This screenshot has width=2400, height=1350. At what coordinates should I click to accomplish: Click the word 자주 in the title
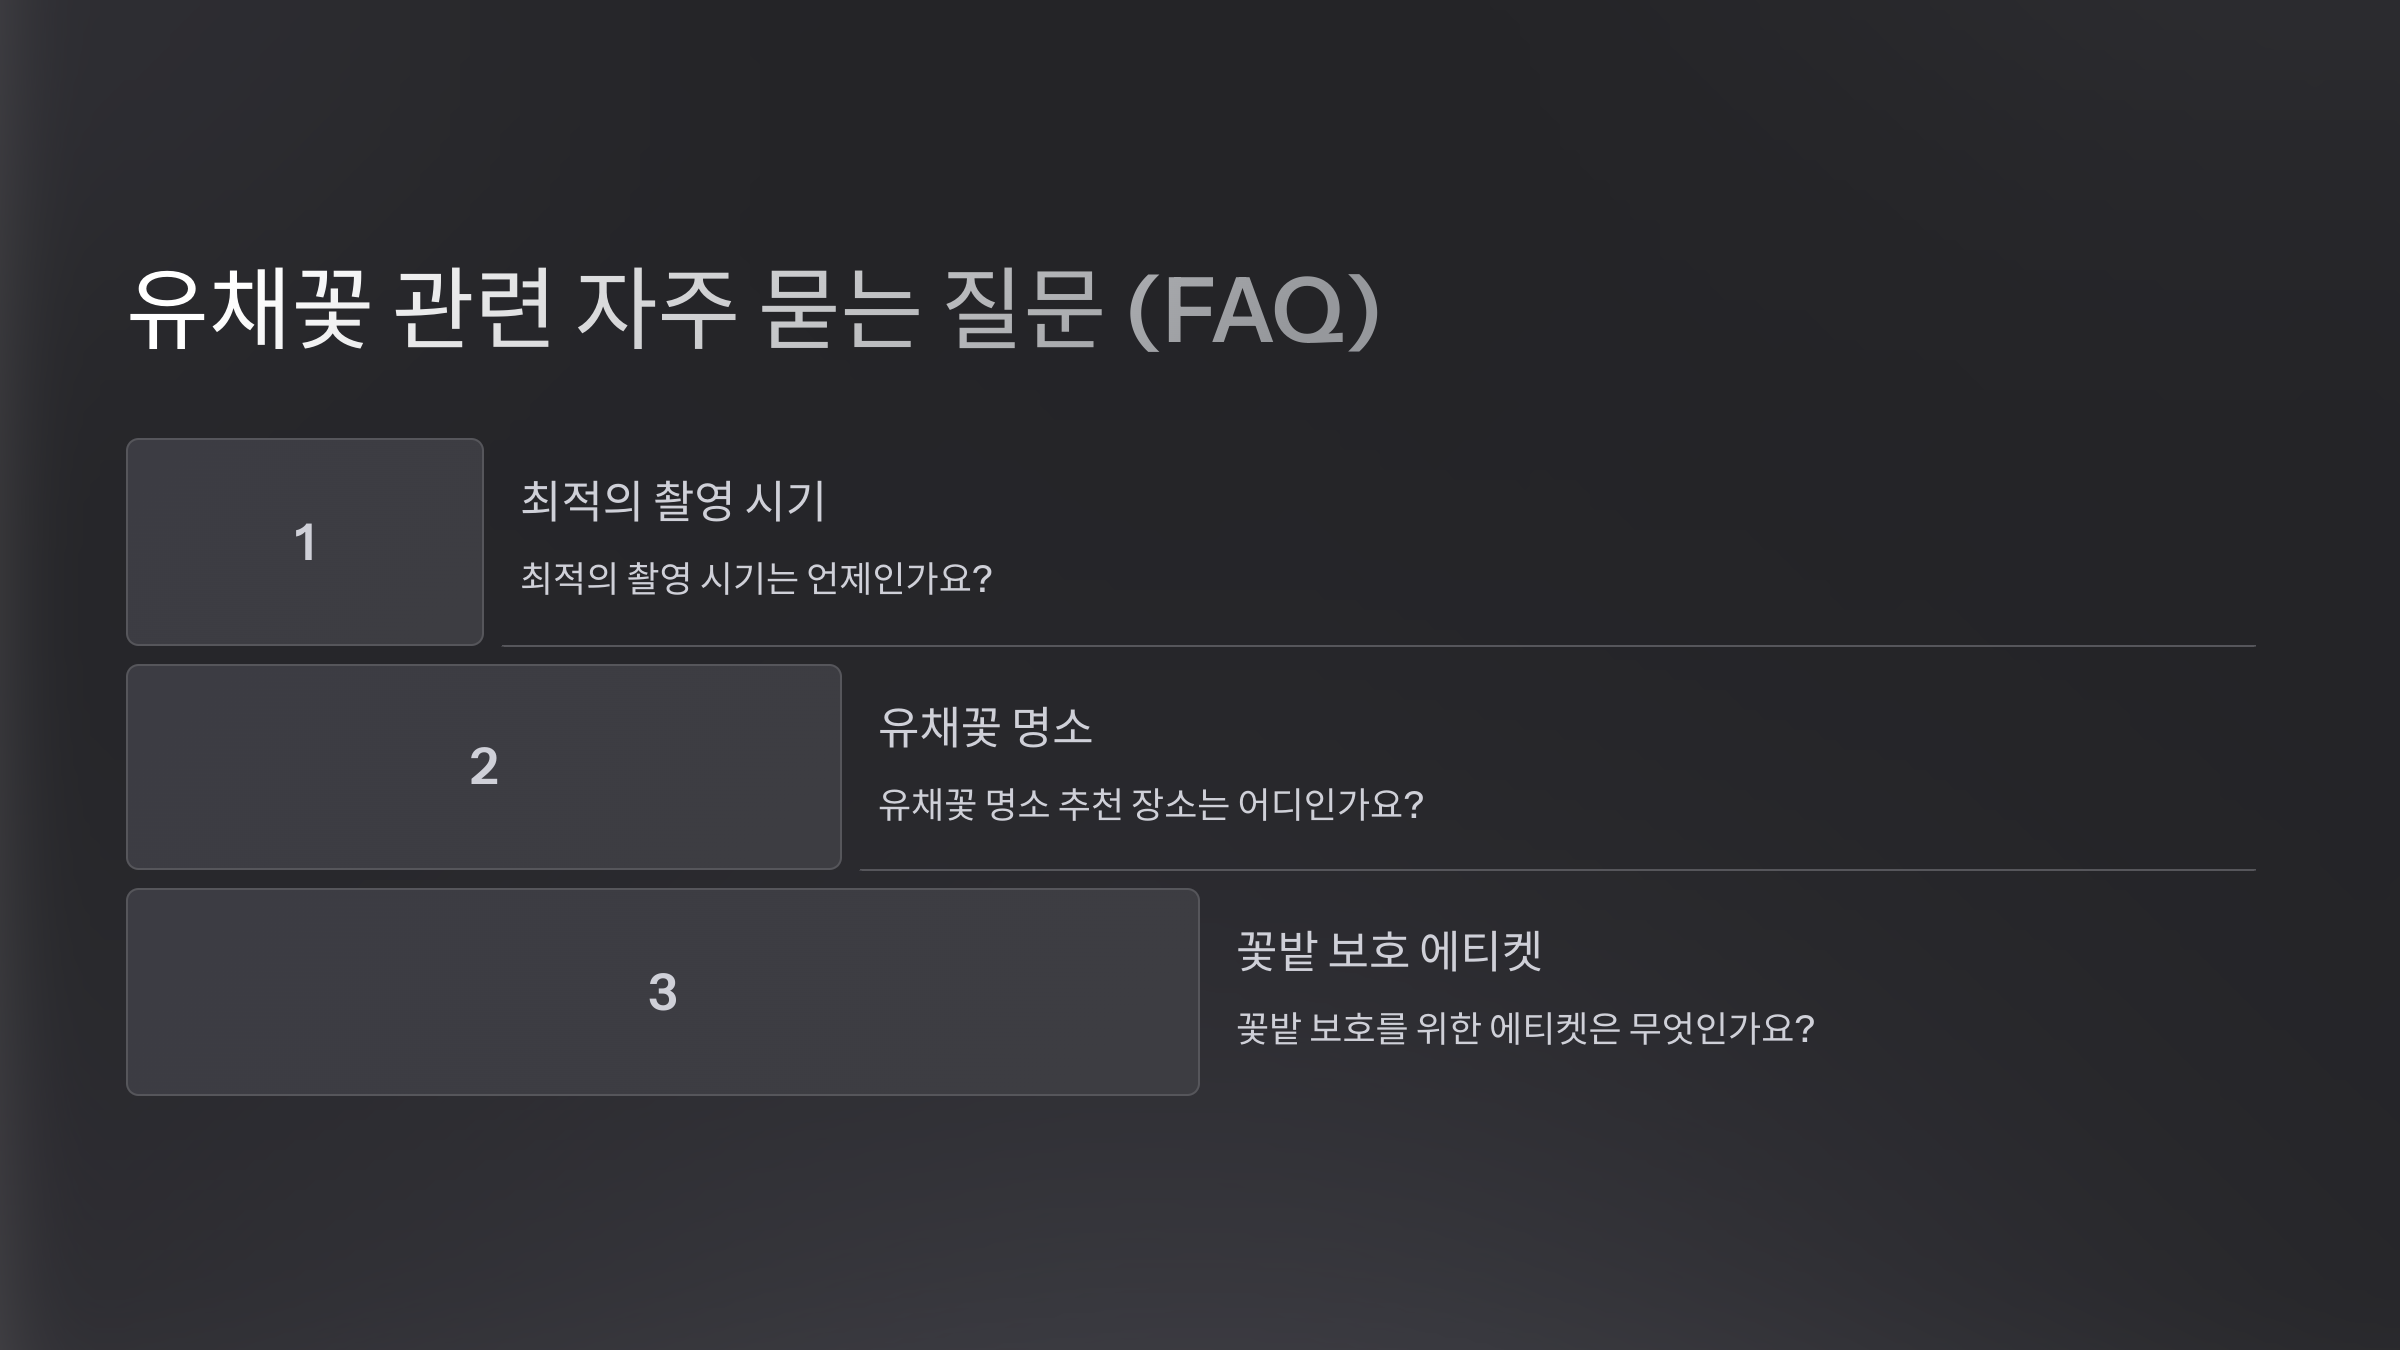(x=657, y=310)
